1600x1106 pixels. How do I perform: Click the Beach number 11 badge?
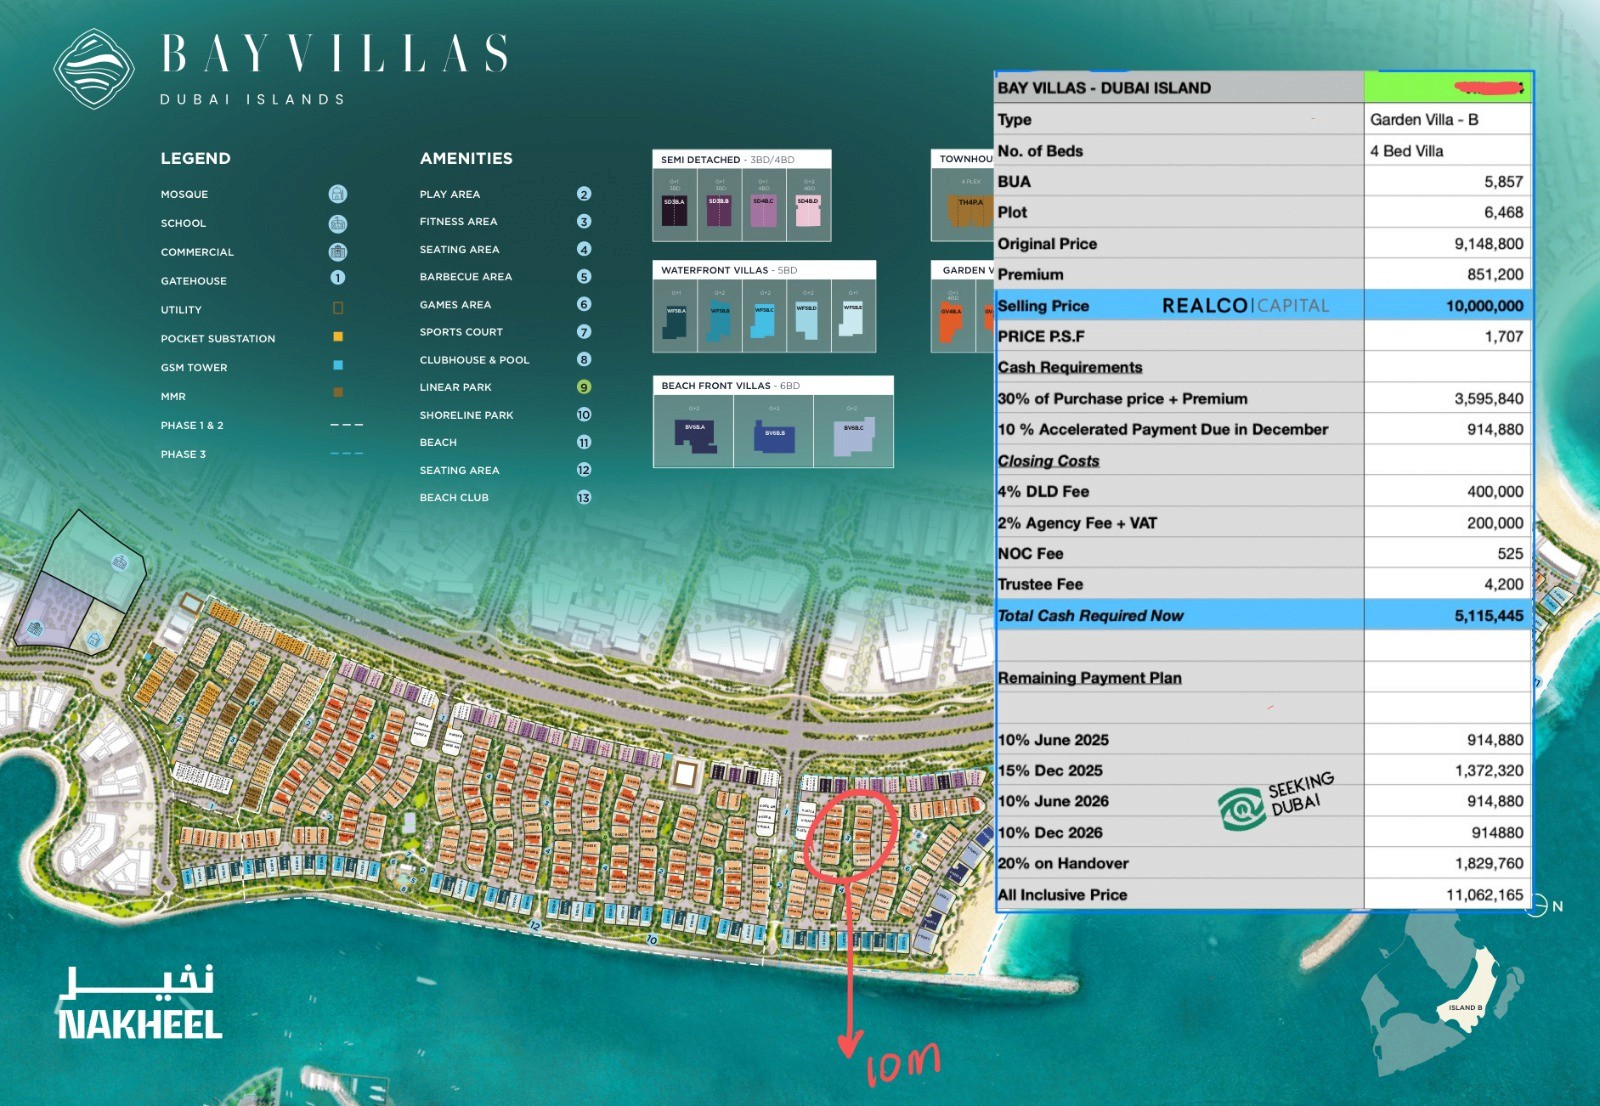[x=584, y=442]
